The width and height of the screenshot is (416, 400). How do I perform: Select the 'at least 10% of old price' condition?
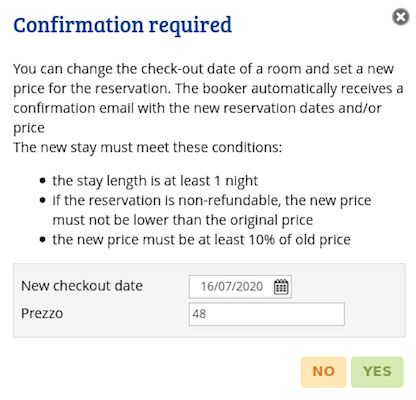tap(201, 240)
